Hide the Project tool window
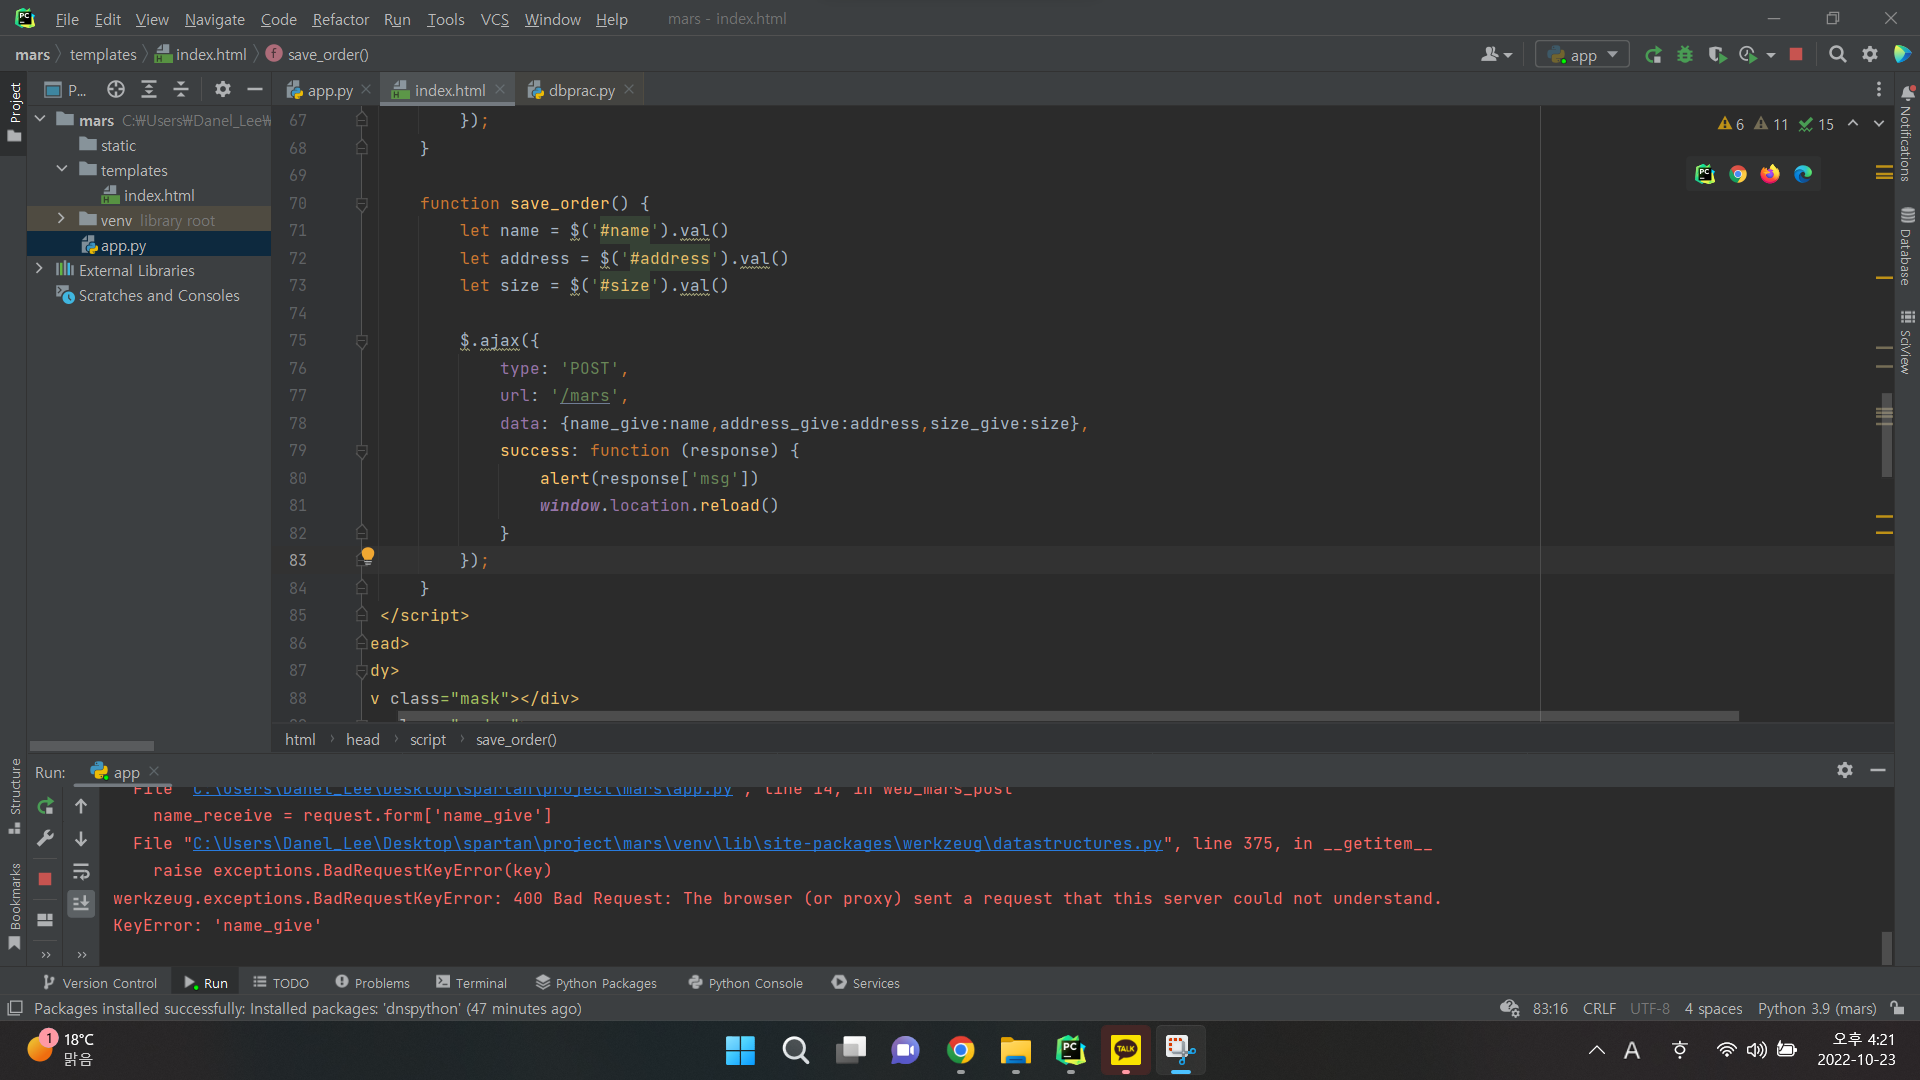This screenshot has width=1920, height=1080. tap(255, 90)
